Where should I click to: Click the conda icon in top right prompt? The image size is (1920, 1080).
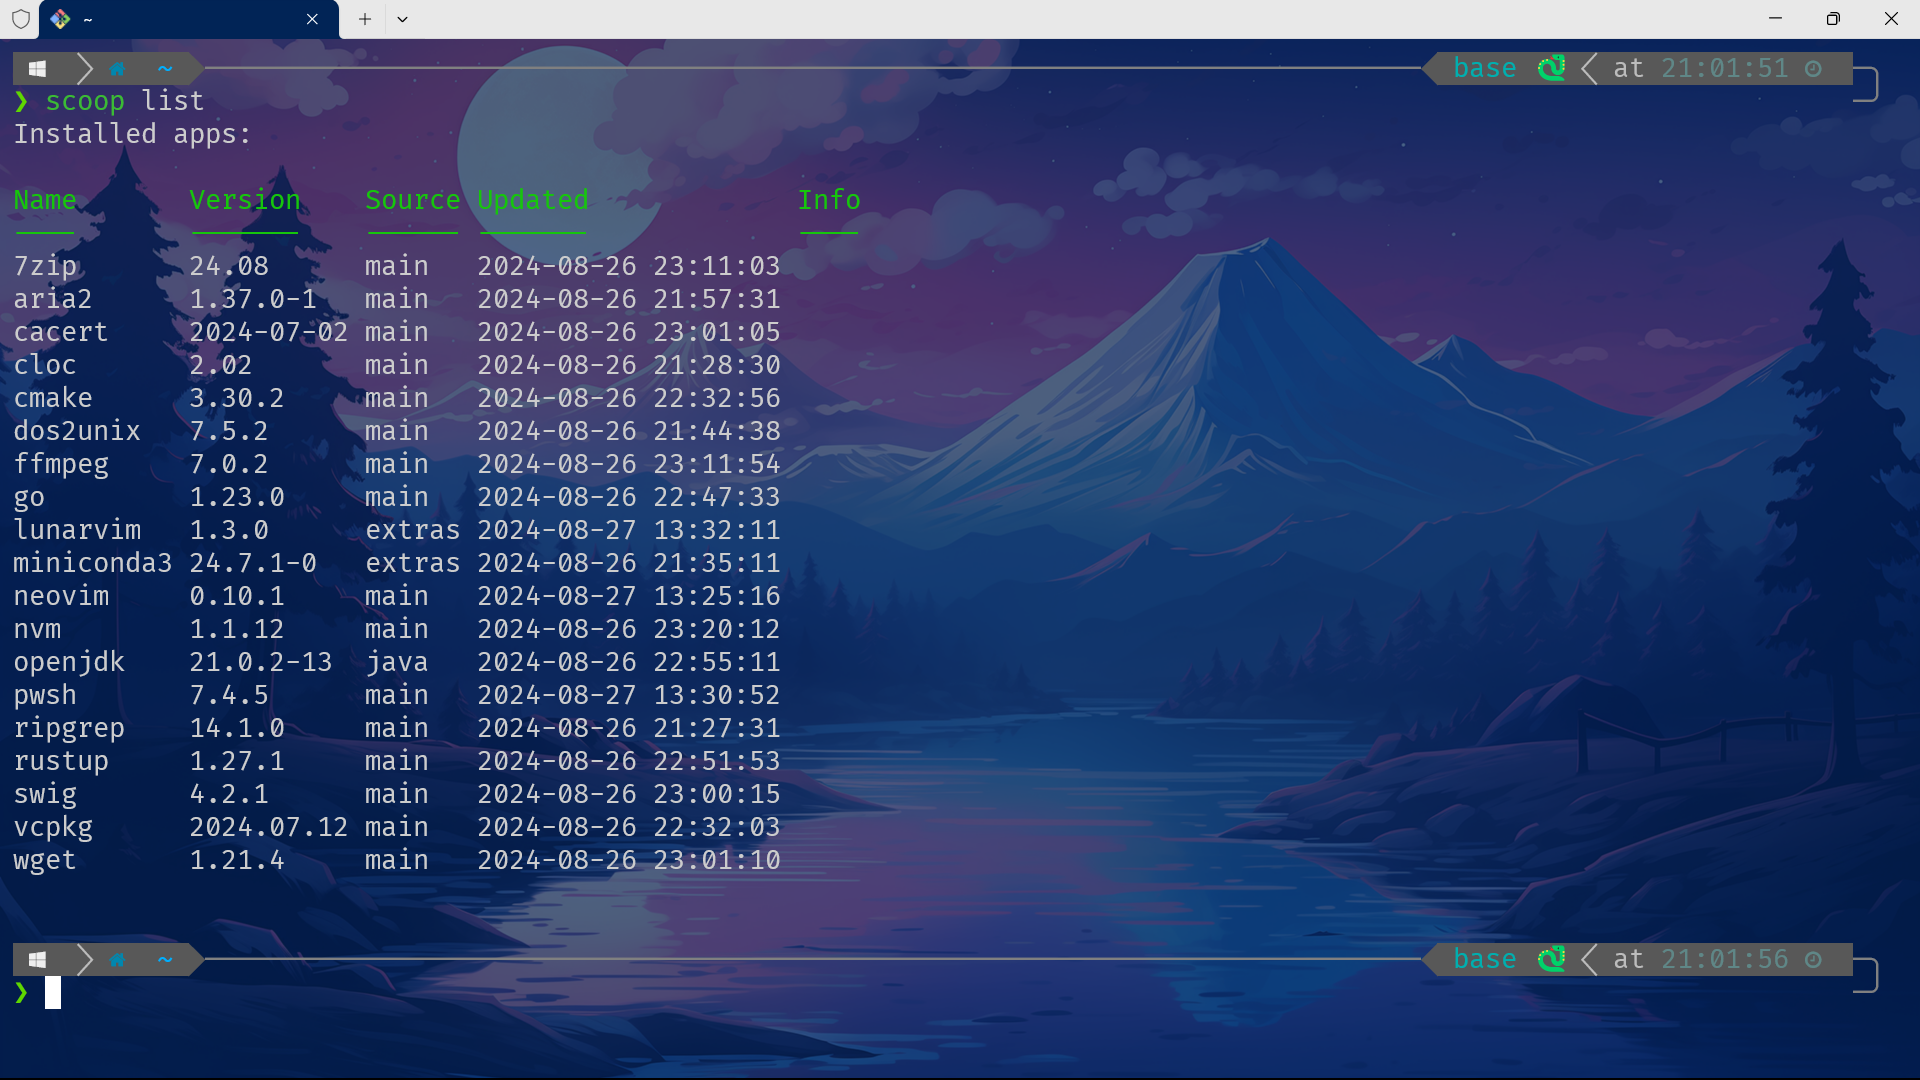coord(1551,68)
